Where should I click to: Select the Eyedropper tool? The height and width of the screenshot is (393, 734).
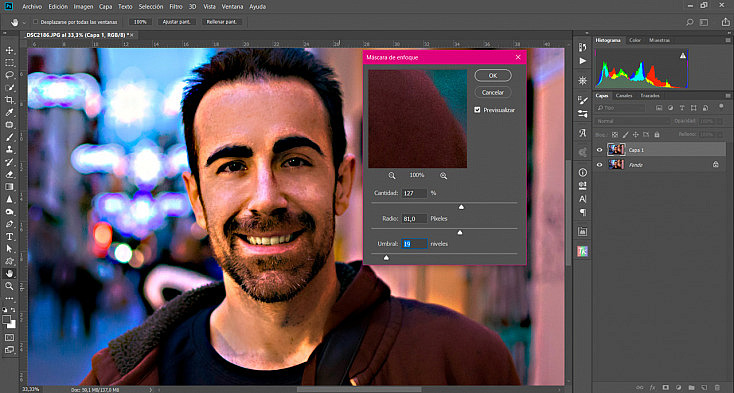tap(9, 112)
